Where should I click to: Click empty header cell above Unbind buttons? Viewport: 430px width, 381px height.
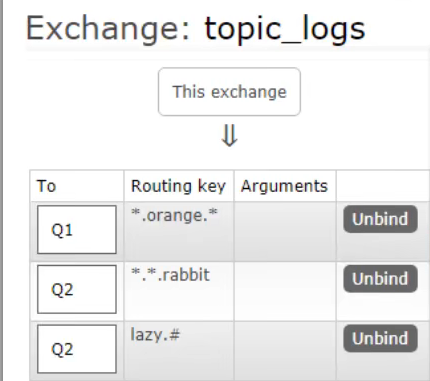pyautogui.click(x=383, y=186)
